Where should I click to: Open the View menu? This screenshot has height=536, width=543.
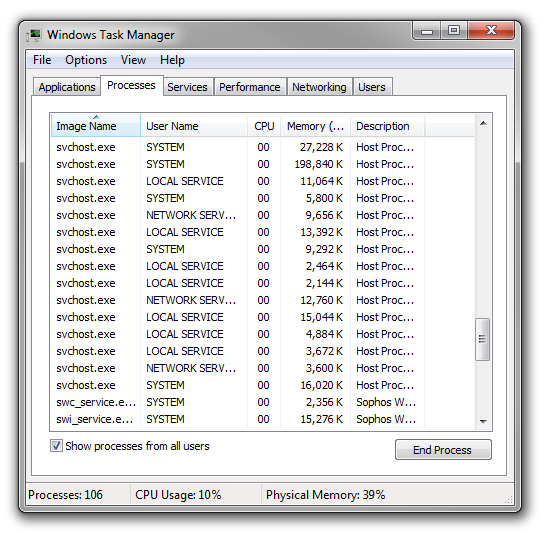(133, 60)
